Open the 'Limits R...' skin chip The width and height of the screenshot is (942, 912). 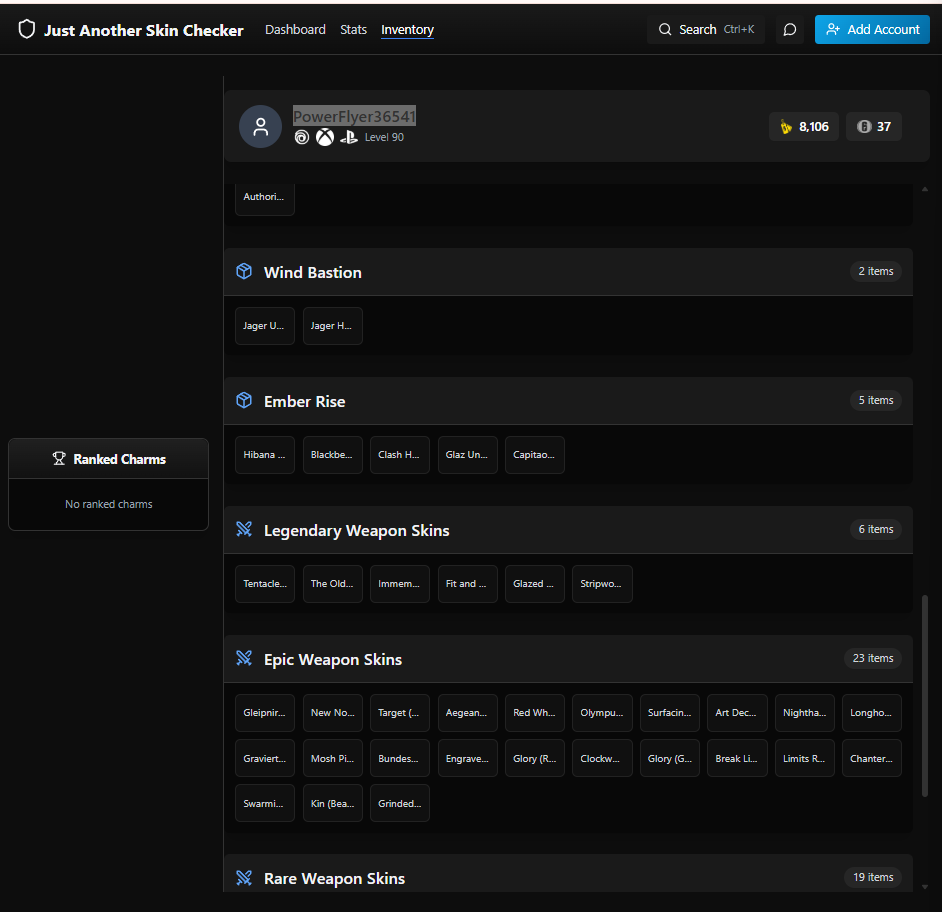pos(805,759)
